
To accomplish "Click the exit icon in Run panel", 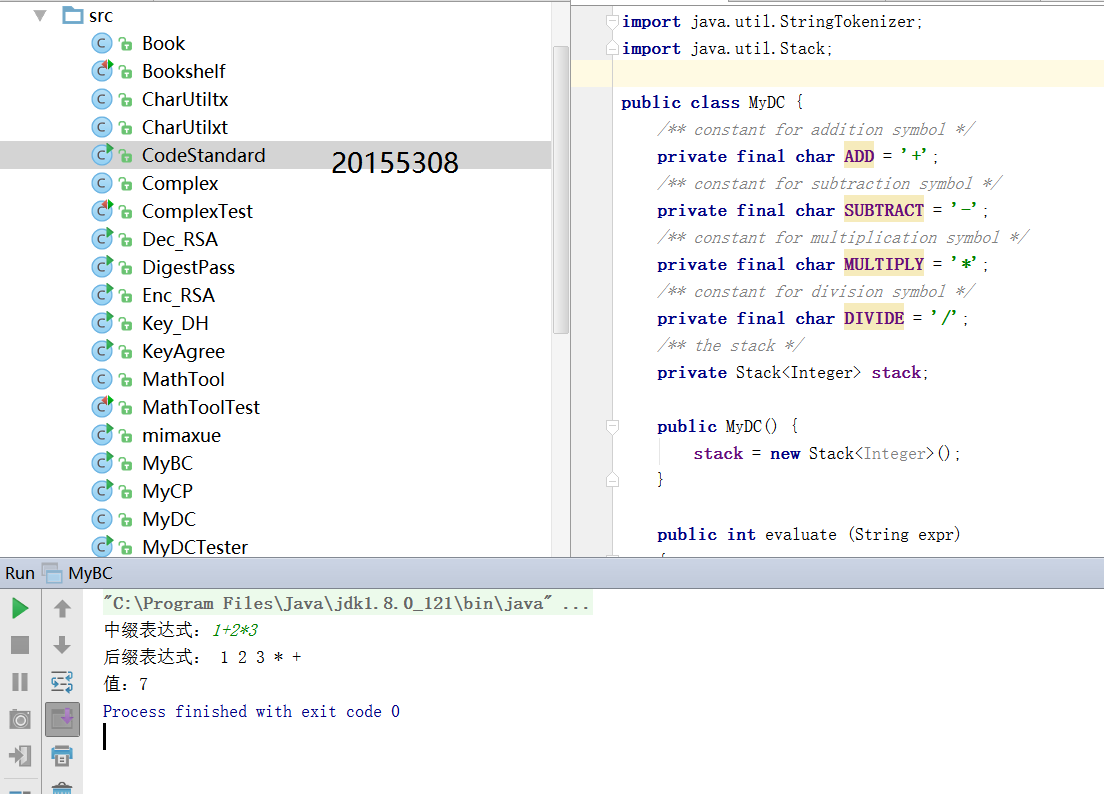I will [x=20, y=756].
